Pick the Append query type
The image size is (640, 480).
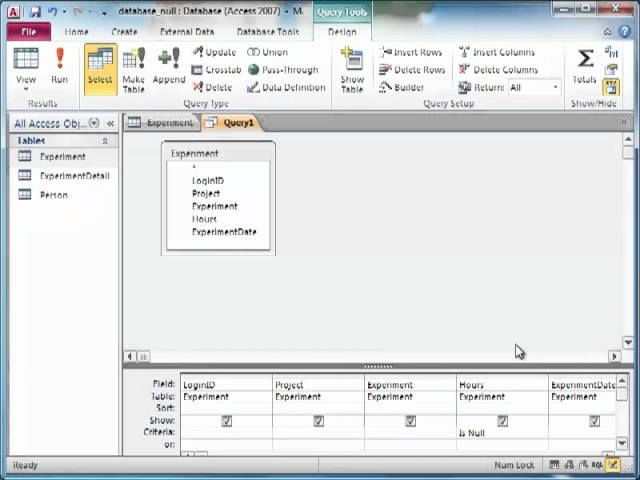169,66
